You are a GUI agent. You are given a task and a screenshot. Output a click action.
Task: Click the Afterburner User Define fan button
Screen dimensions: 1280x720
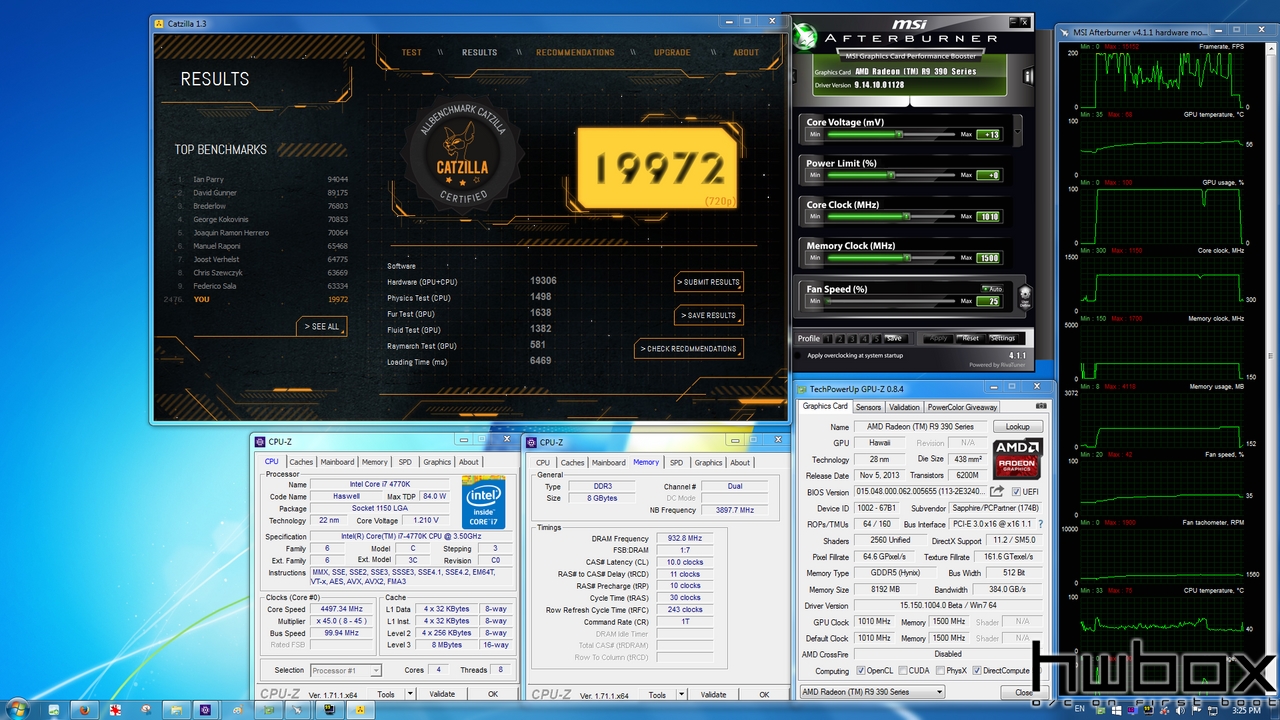pyautogui.click(x=1024, y=296)
